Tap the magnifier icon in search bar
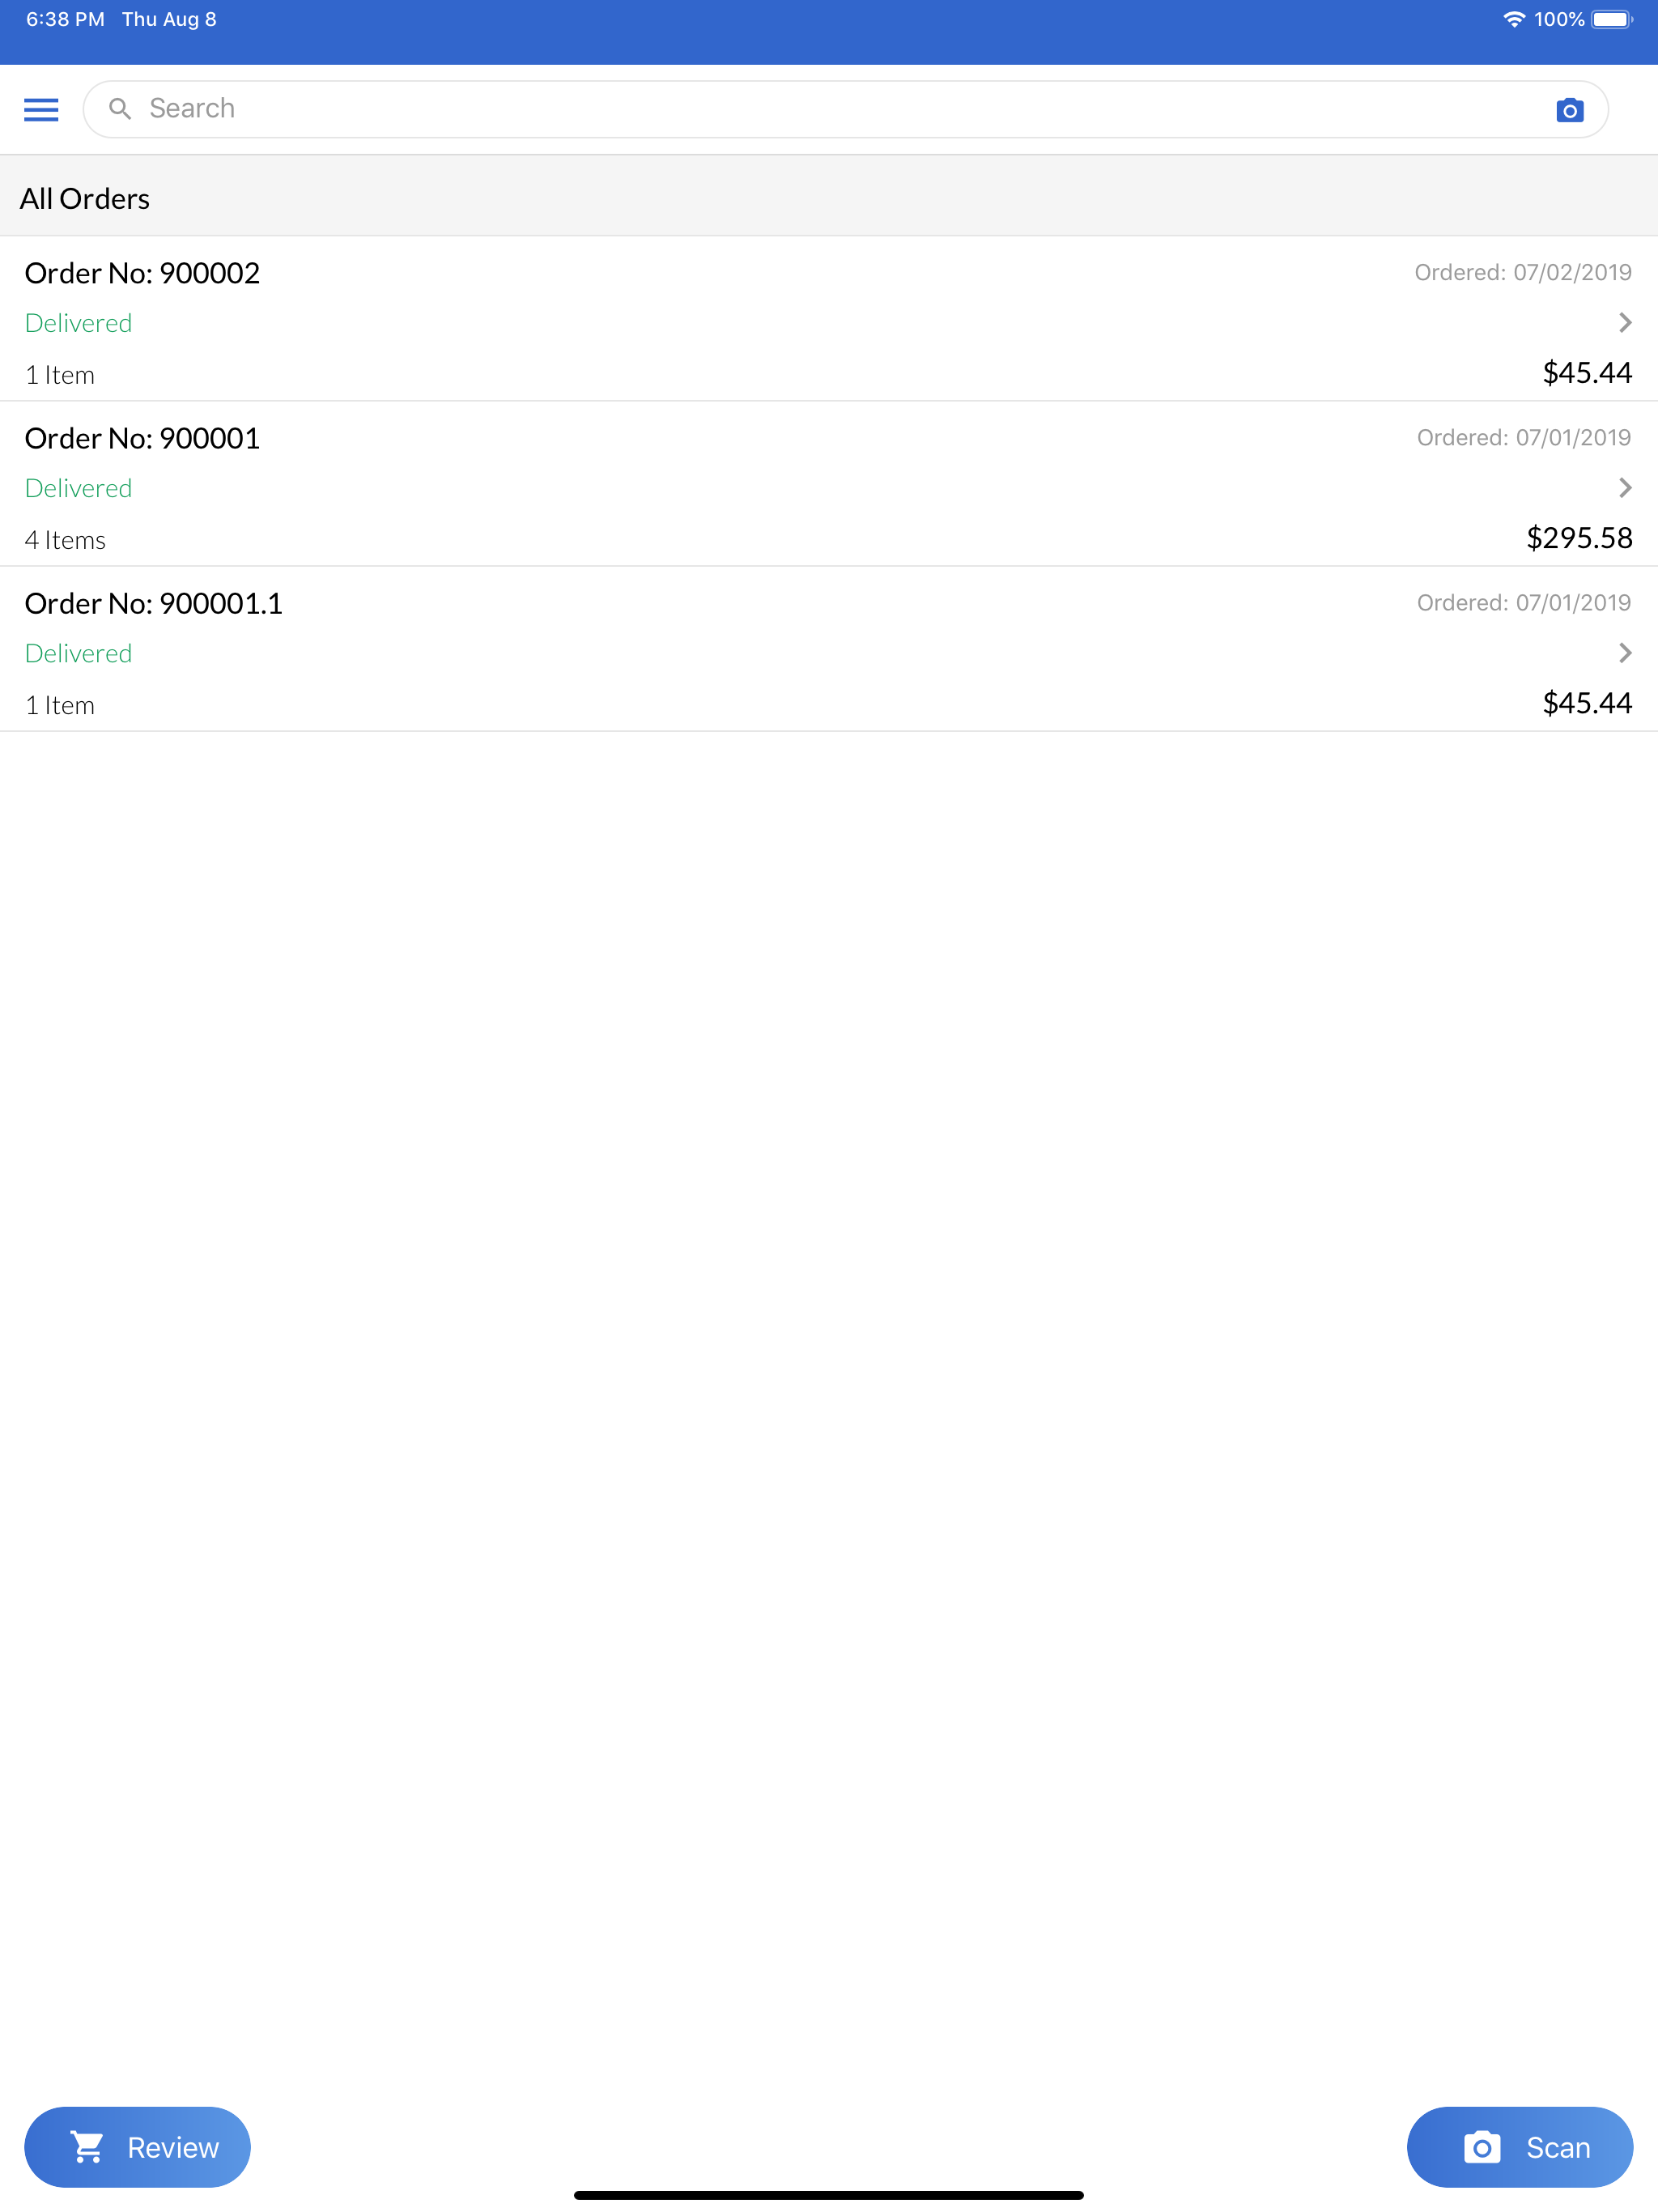 tap(120, 109)
